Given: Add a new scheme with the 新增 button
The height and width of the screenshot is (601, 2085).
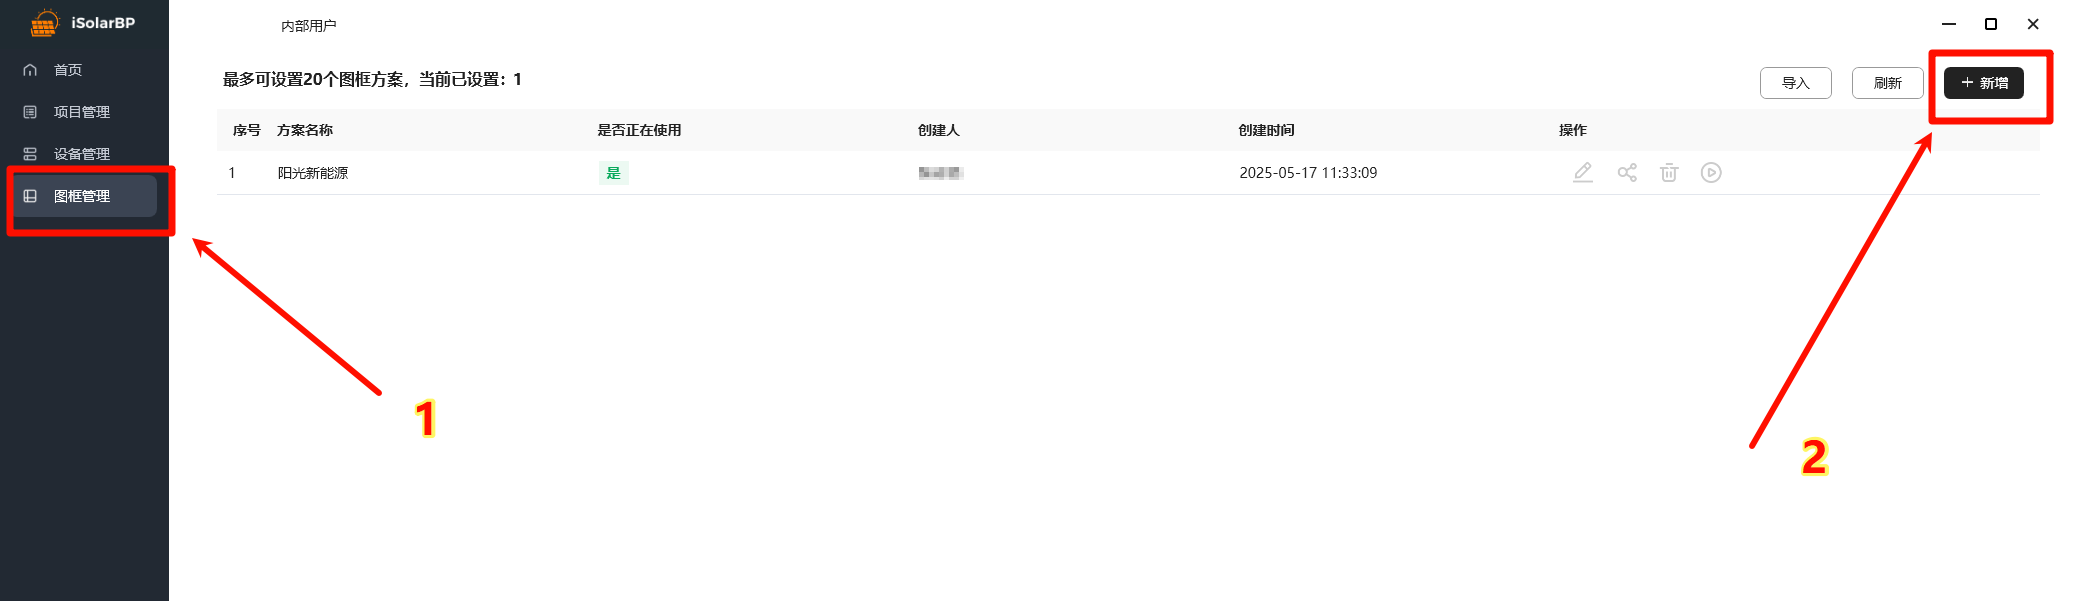Looking at the screenshot, I should pos(1983,83).
